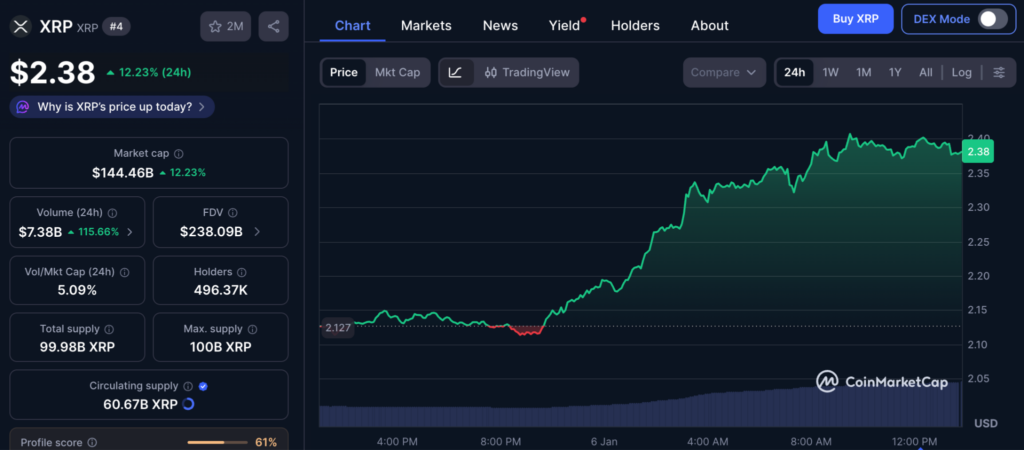
Task: Select the Mkt Cap chart view
Action: (x=397, y=72)
